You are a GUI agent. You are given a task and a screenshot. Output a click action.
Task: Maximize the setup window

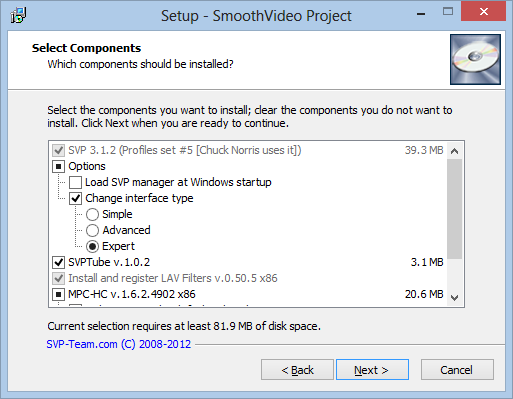(448, 12)
